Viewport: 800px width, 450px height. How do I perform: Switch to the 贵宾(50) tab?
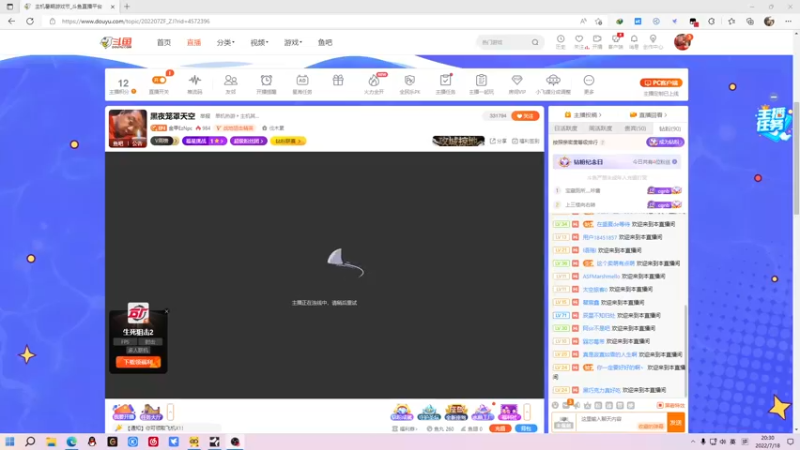(635, 129)
